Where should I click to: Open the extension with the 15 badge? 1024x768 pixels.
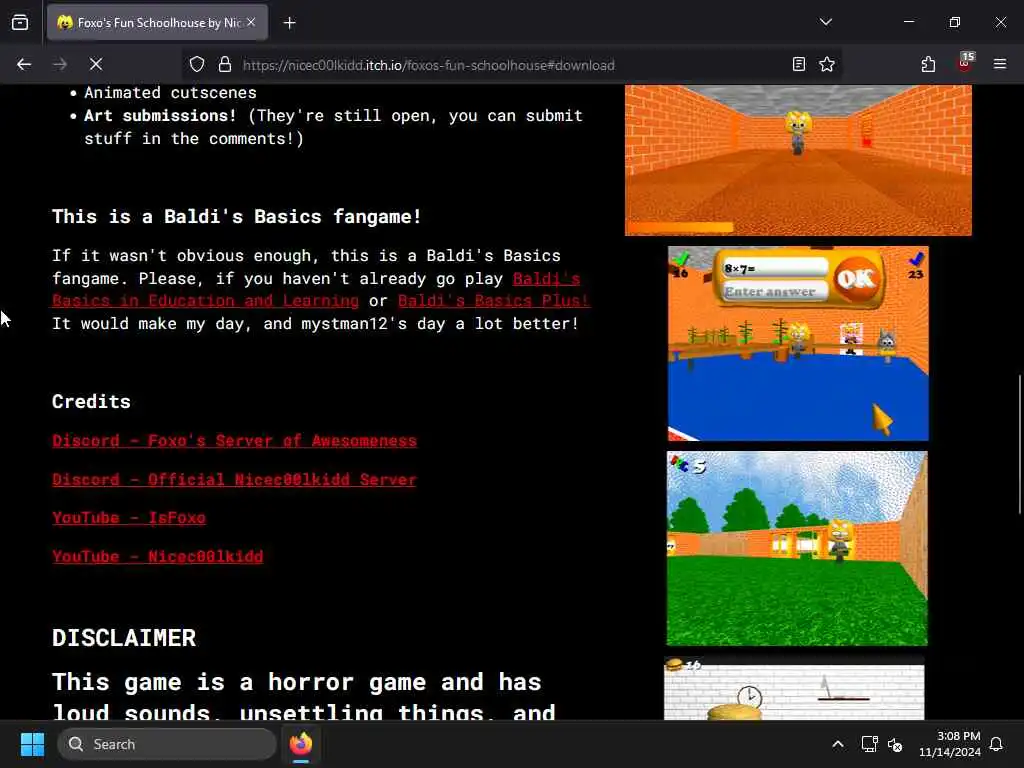pos(965,63)
